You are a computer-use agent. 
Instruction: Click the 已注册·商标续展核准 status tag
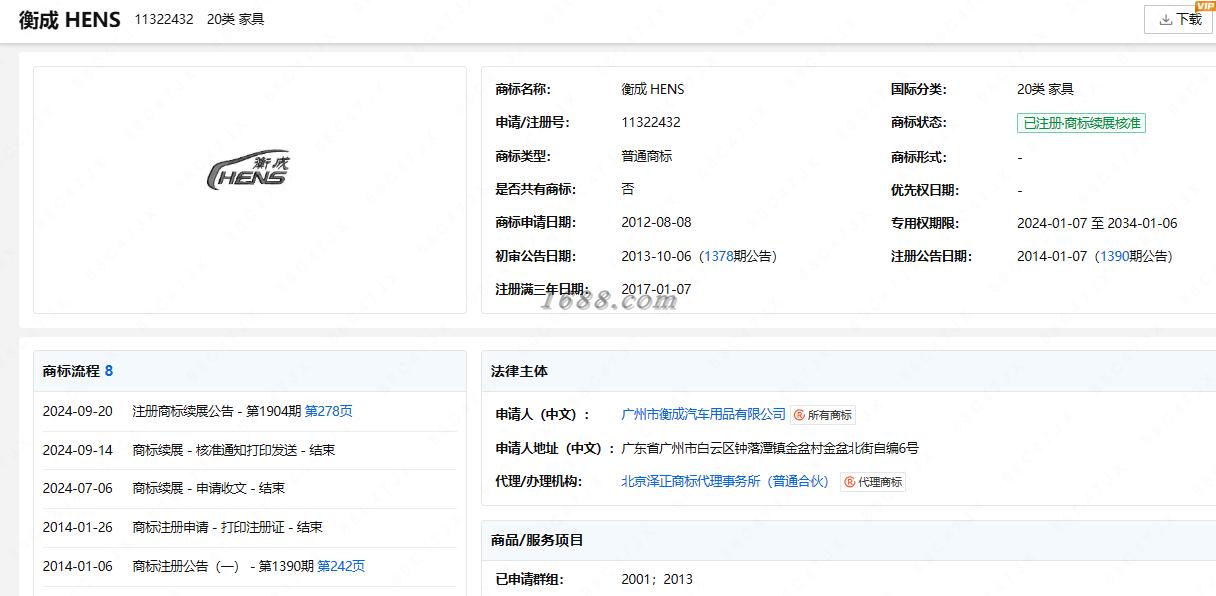pos(1081,123)
